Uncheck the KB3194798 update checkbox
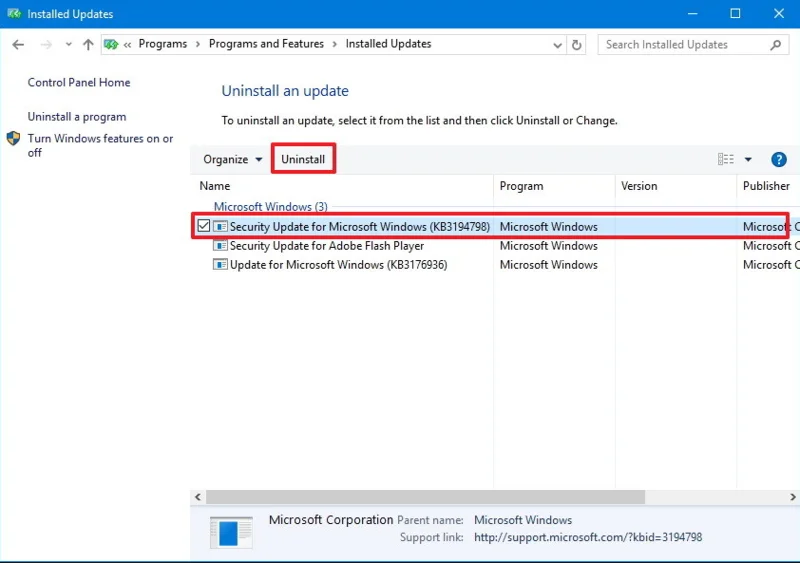800x563 pixels. coord(204,226)
